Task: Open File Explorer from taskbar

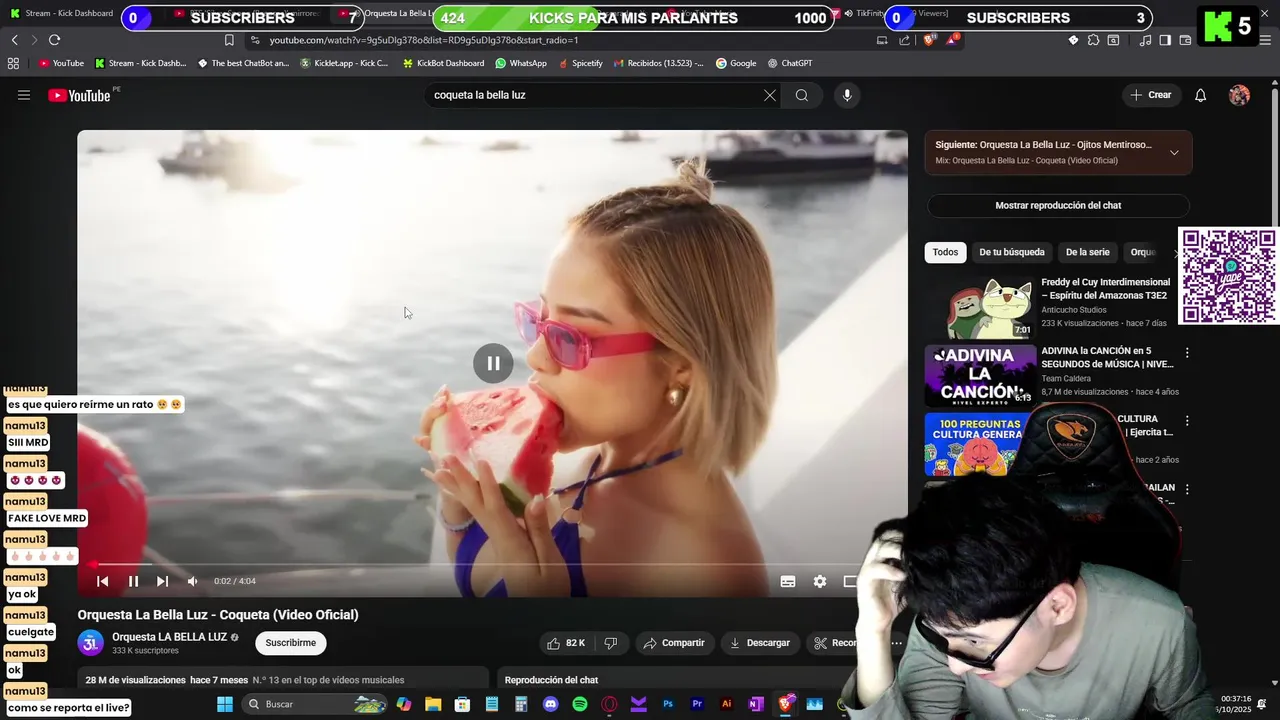Action: tap(433, 704)
